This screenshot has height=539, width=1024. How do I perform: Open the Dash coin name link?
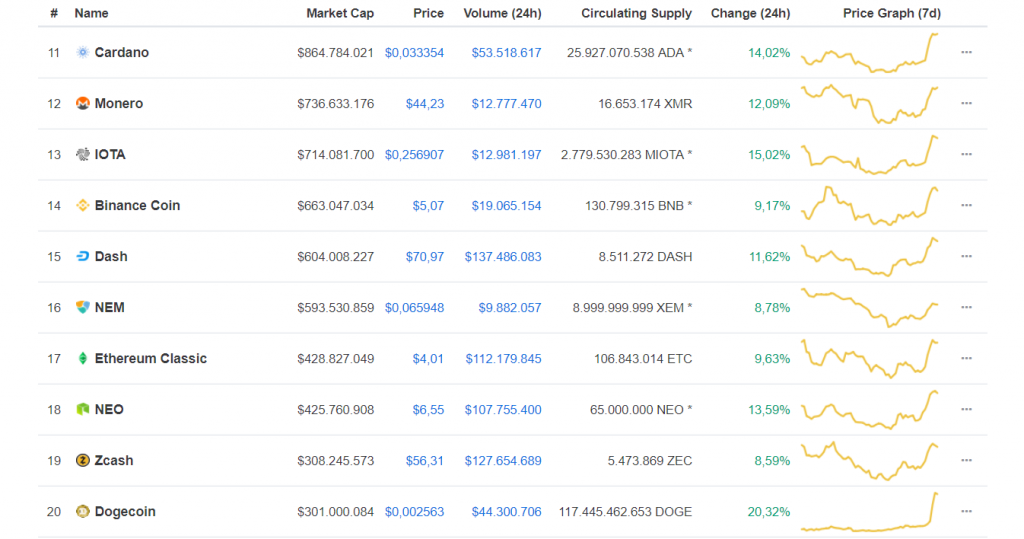111,256
